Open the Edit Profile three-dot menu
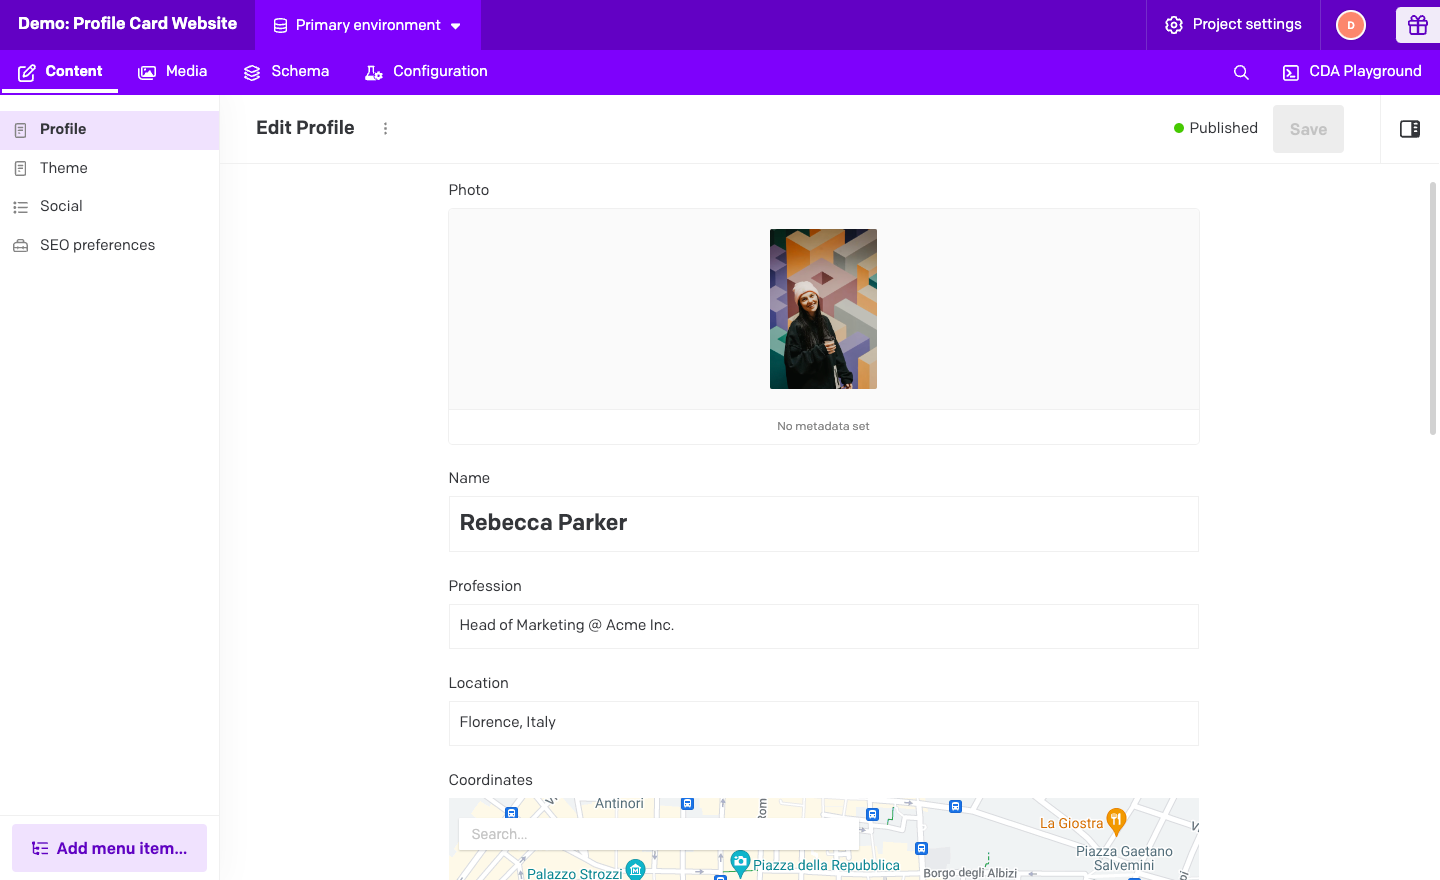This screenshot has width=1440, height=880. pos(385,128)
